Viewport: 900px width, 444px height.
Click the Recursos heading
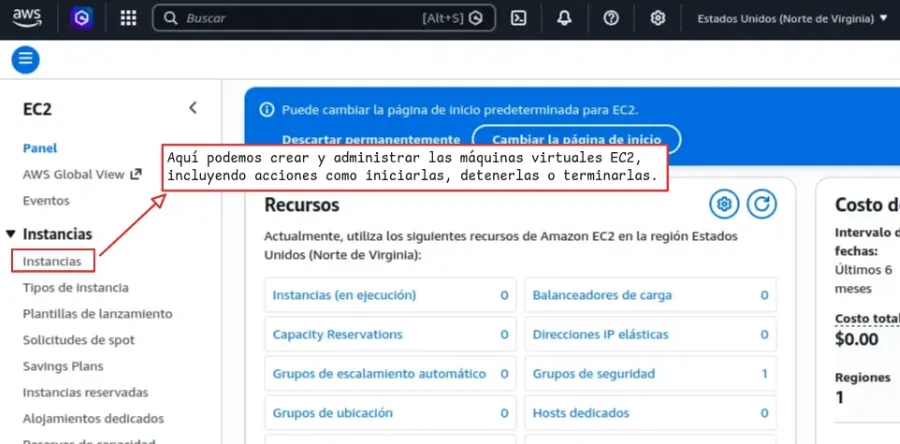(302, 205)
